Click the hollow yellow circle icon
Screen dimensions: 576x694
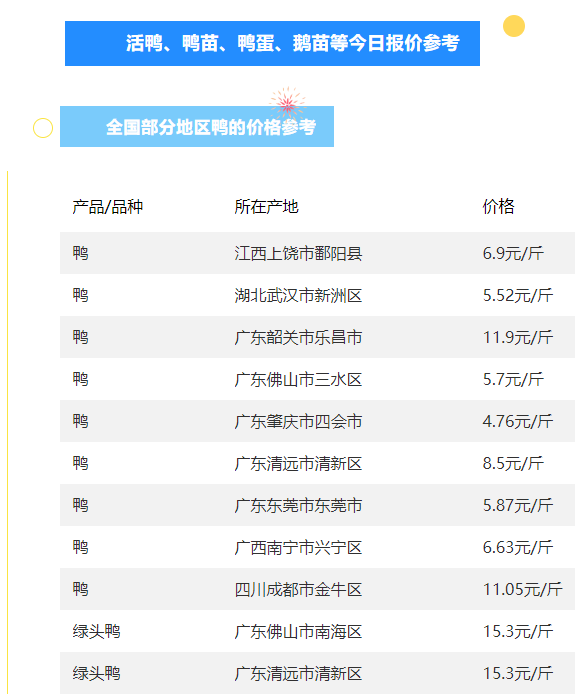tap(43, 128)
